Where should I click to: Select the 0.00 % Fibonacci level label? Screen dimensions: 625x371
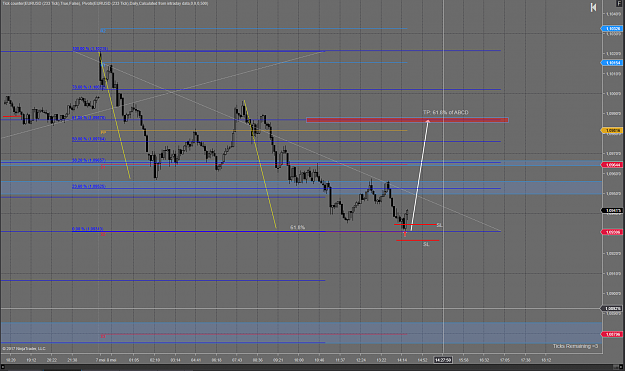point(87,229)
